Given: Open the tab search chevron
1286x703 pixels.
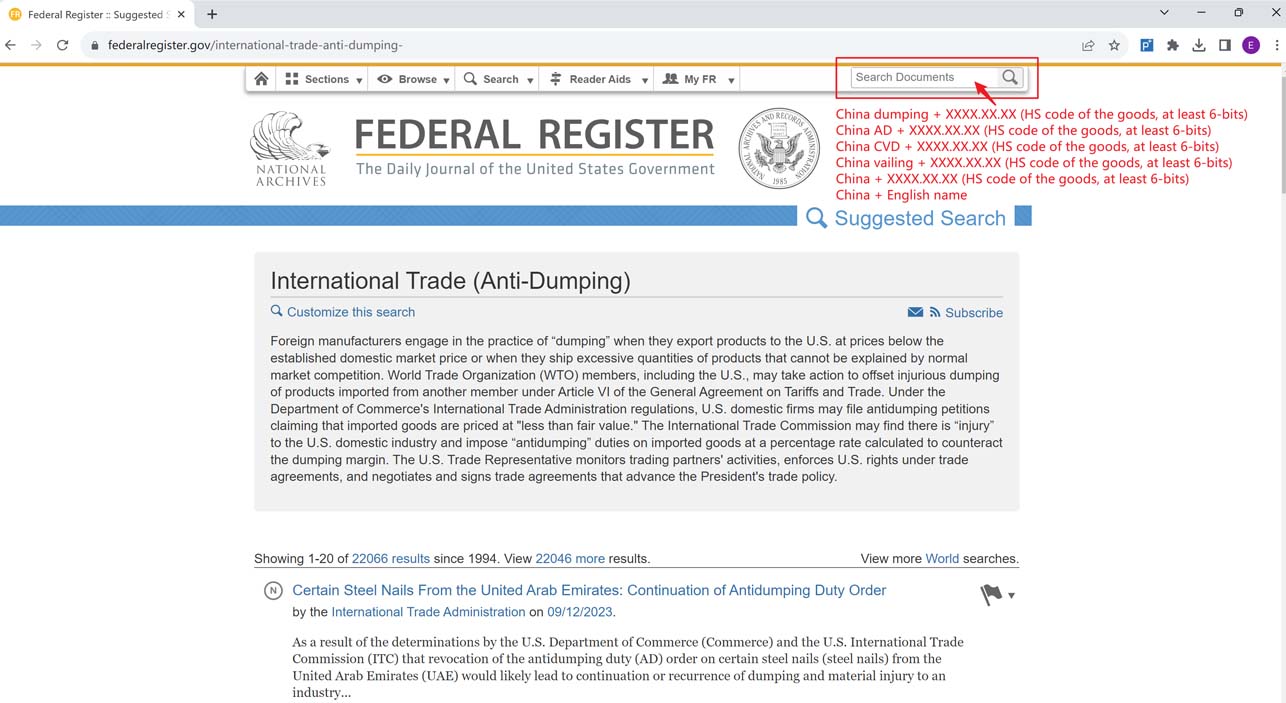Looking at the screenshot, I should 1164,13.
